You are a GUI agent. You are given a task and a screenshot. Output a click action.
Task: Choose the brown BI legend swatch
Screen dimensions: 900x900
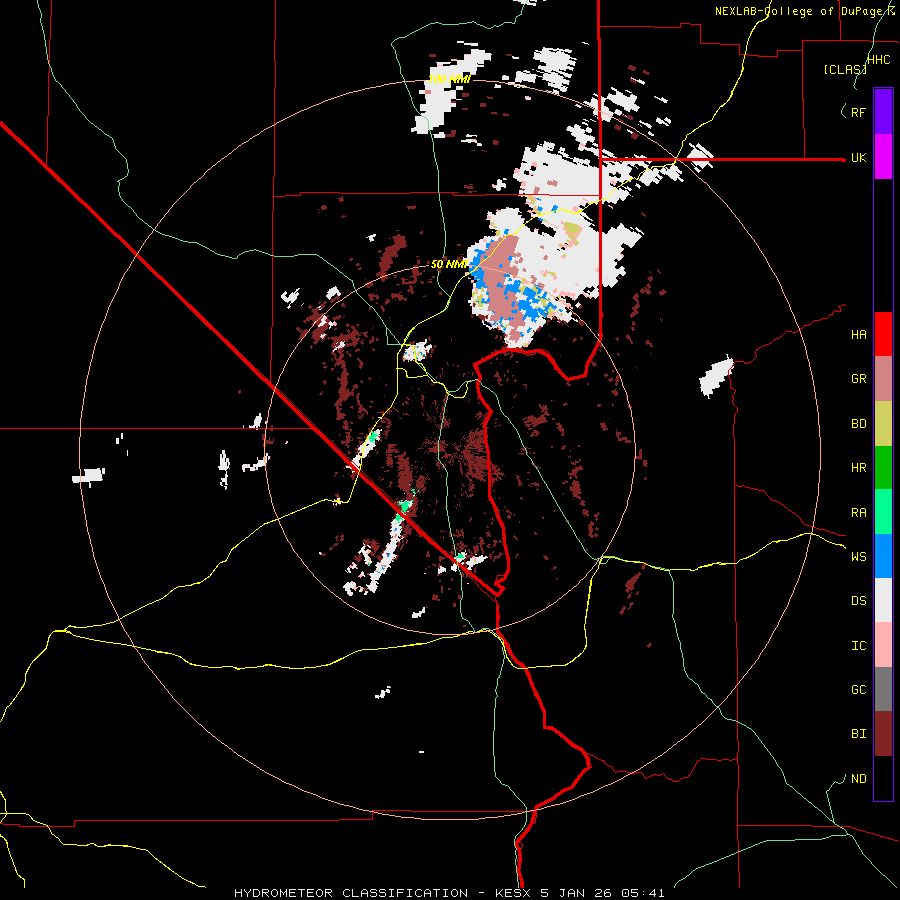click(883, 734)
